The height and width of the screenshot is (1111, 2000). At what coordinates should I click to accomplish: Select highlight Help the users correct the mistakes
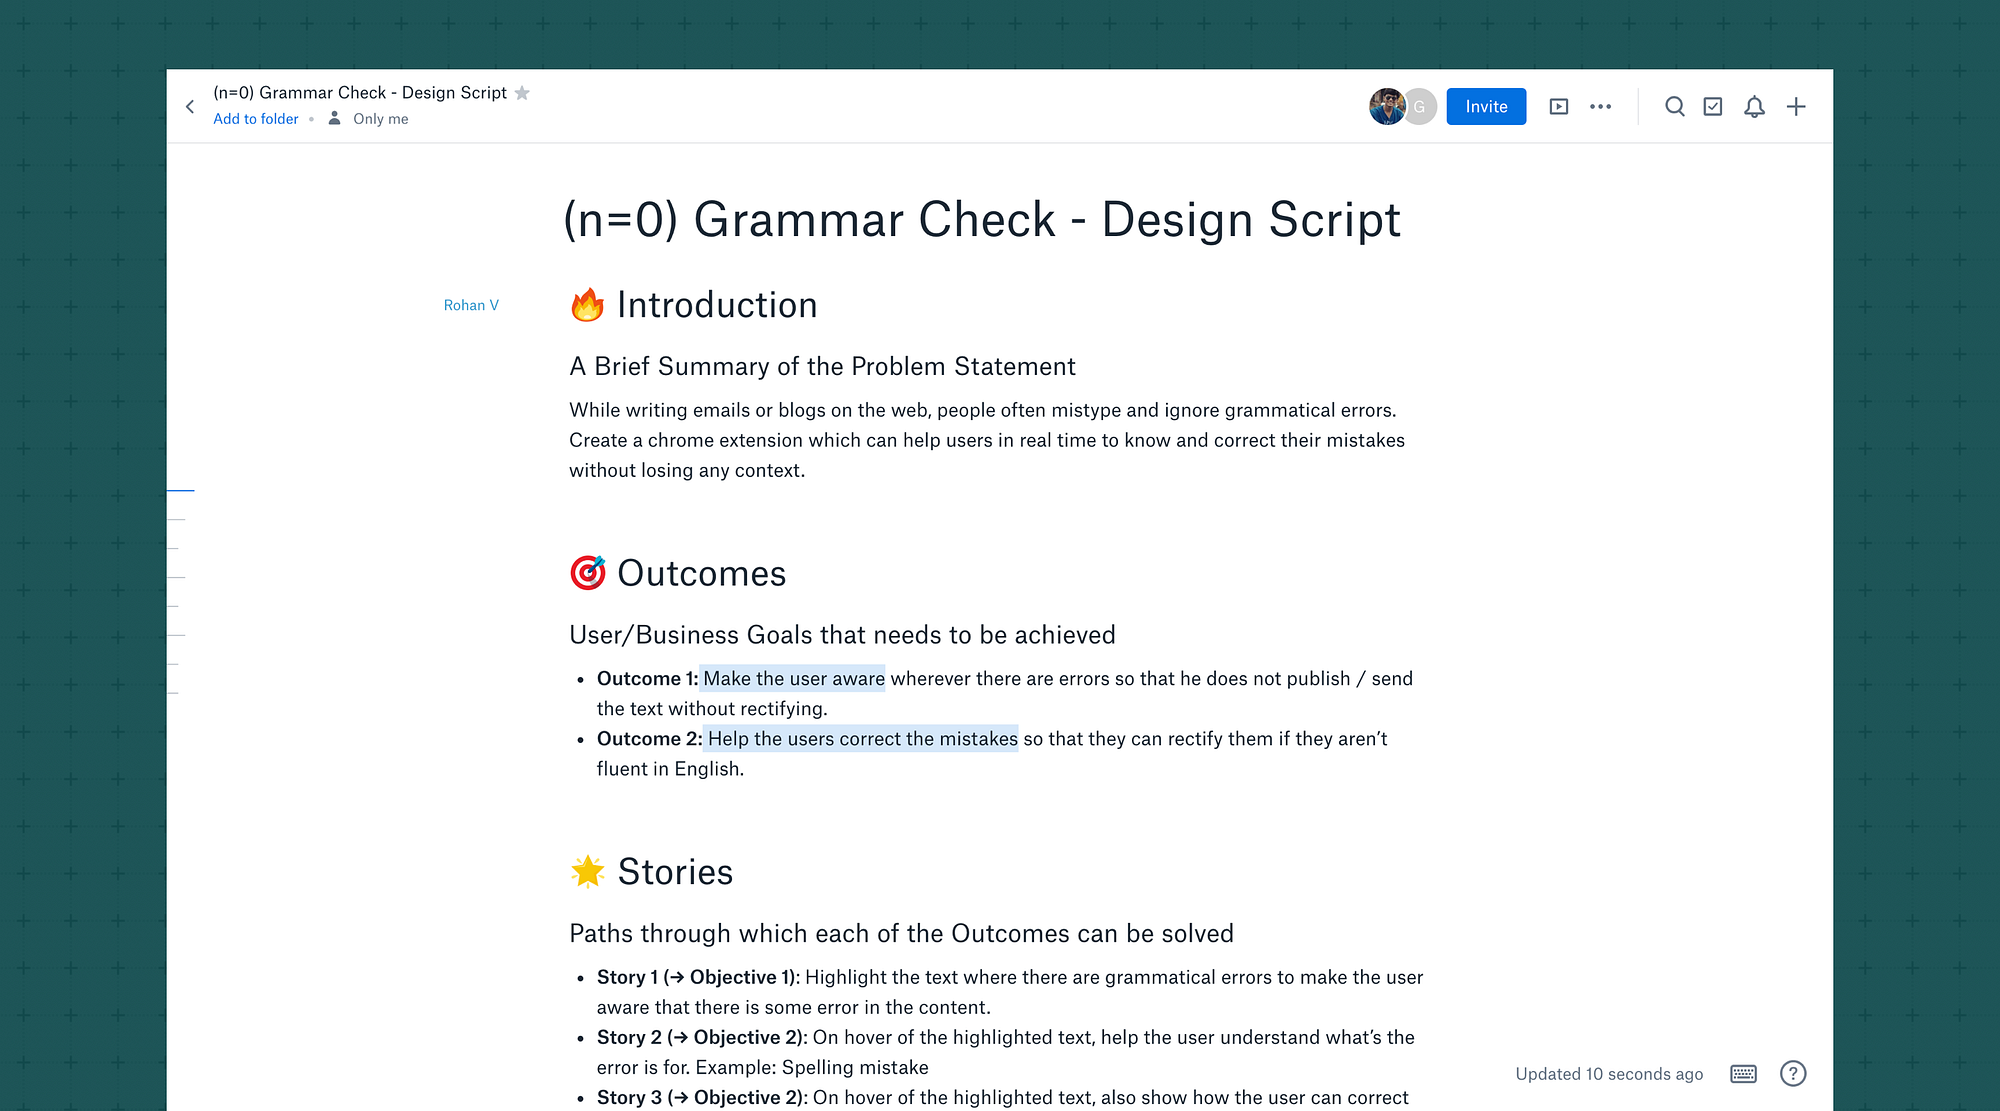[860, 739]
